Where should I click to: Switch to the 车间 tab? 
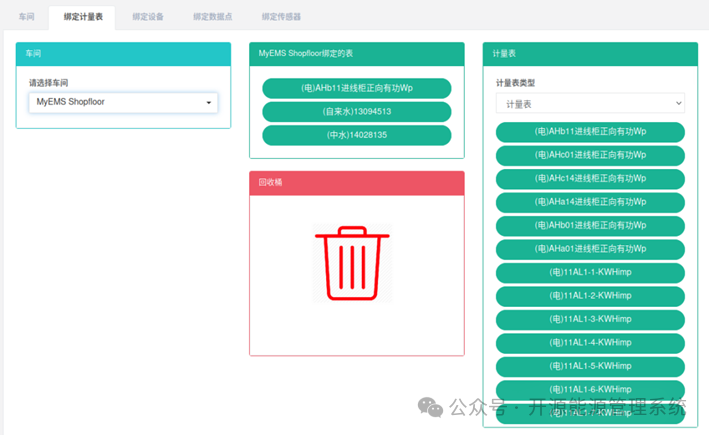[x=27, y=17]
